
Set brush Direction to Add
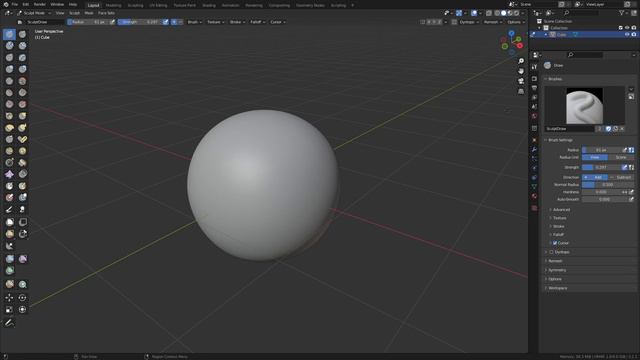click(595, 177)
